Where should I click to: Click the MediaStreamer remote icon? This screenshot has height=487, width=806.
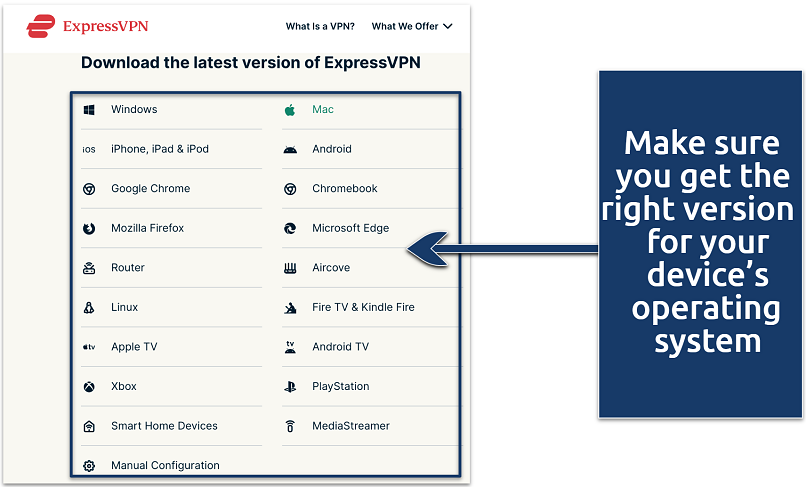[x=290, y=426]
